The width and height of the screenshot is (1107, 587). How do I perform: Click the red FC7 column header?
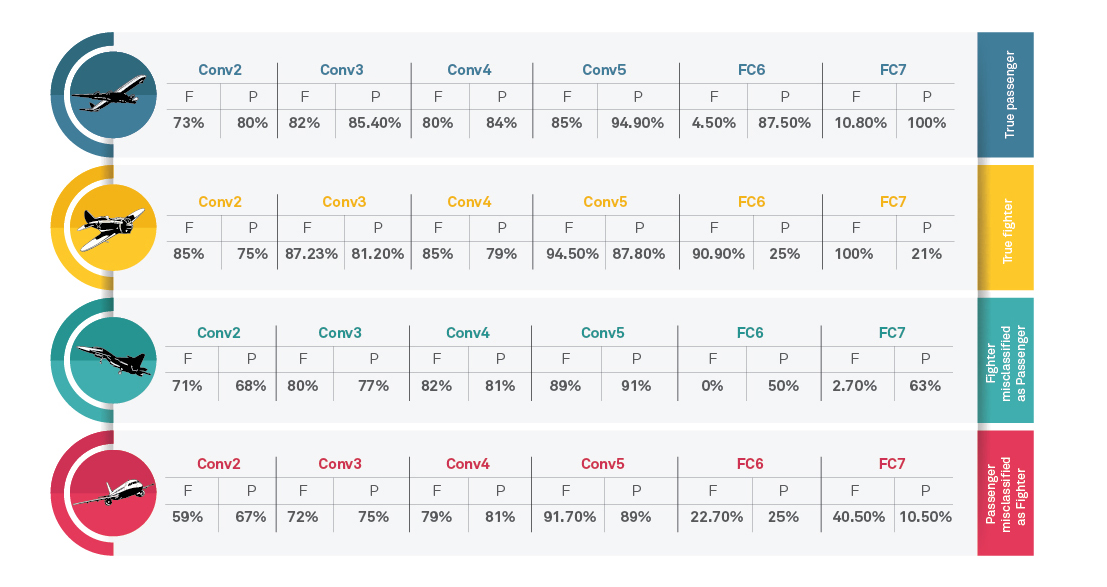click(892, 464)
